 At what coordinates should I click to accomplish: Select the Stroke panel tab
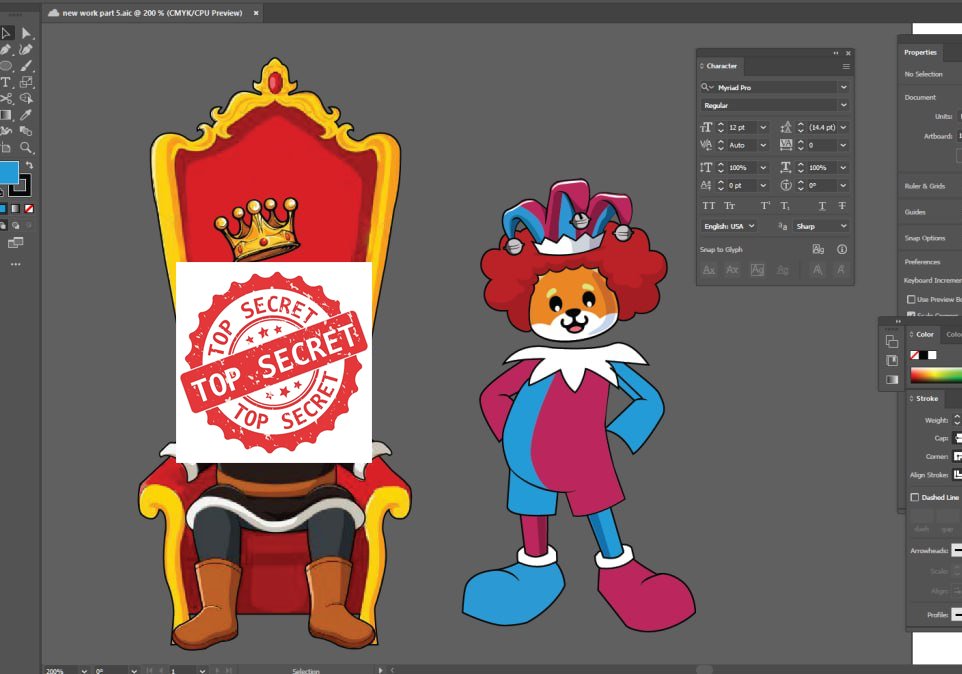(x=926, y=399)
